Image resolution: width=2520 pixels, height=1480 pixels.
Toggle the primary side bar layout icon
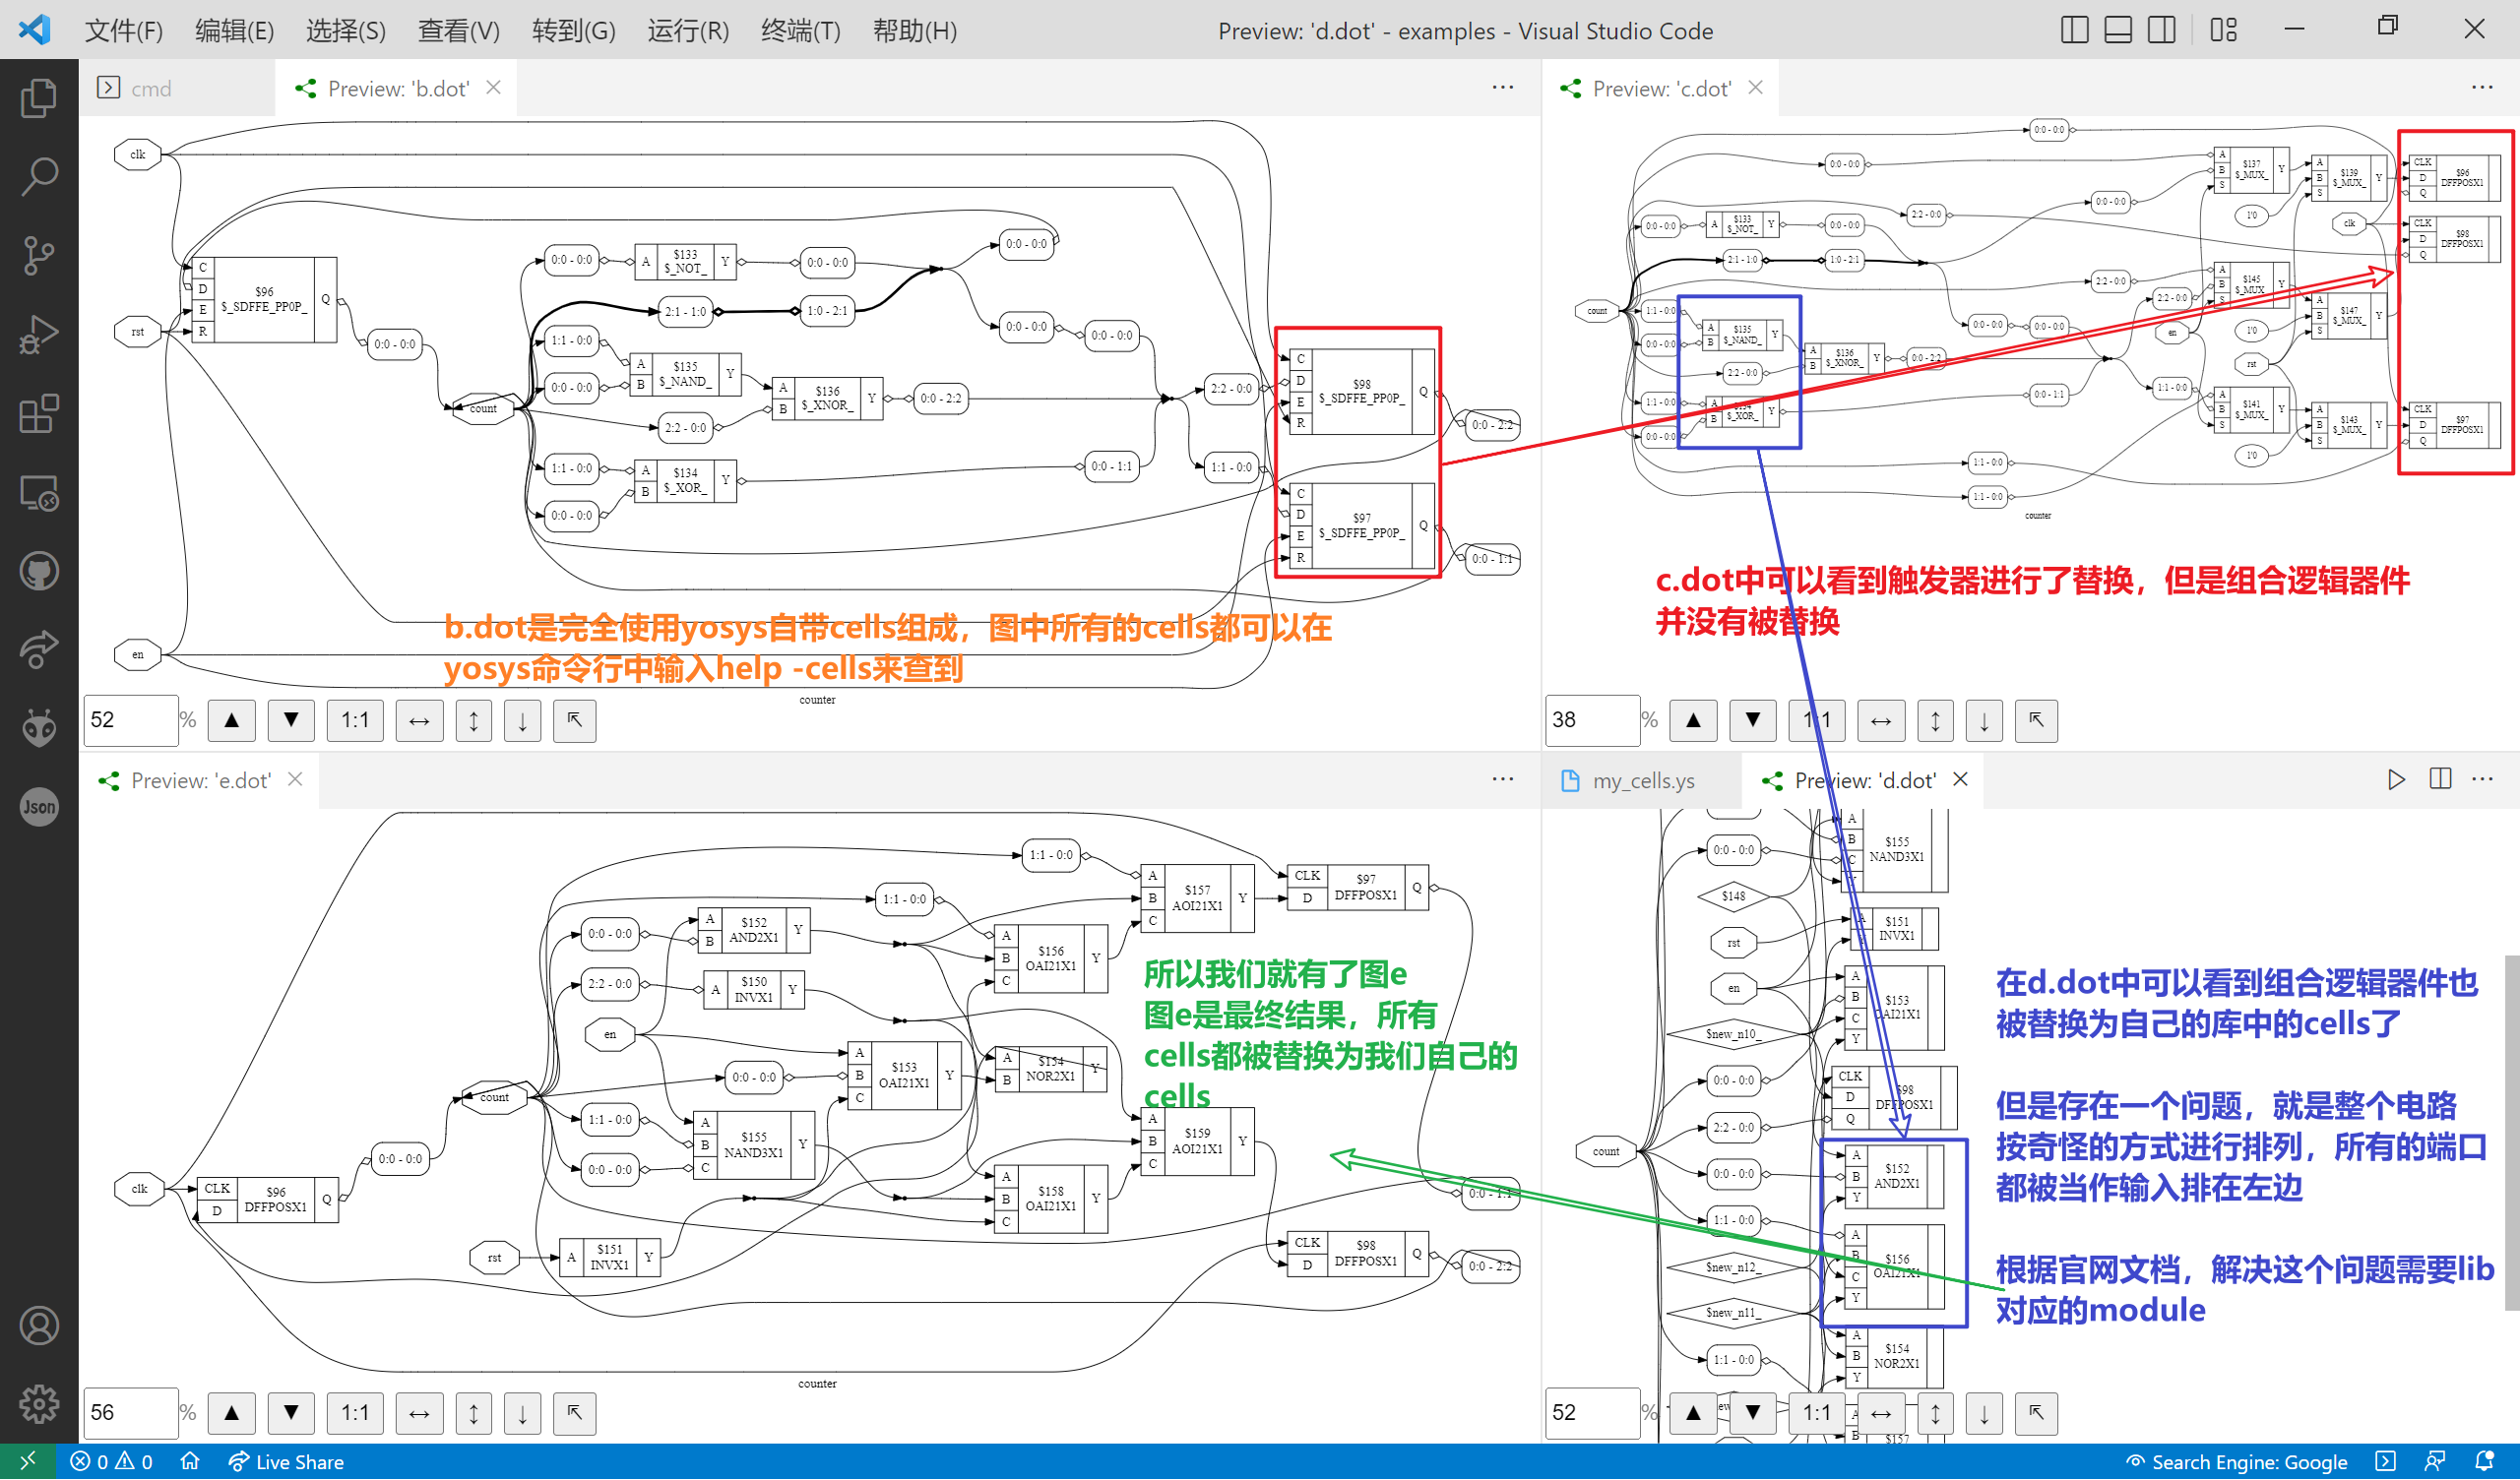coord(2075,30)
